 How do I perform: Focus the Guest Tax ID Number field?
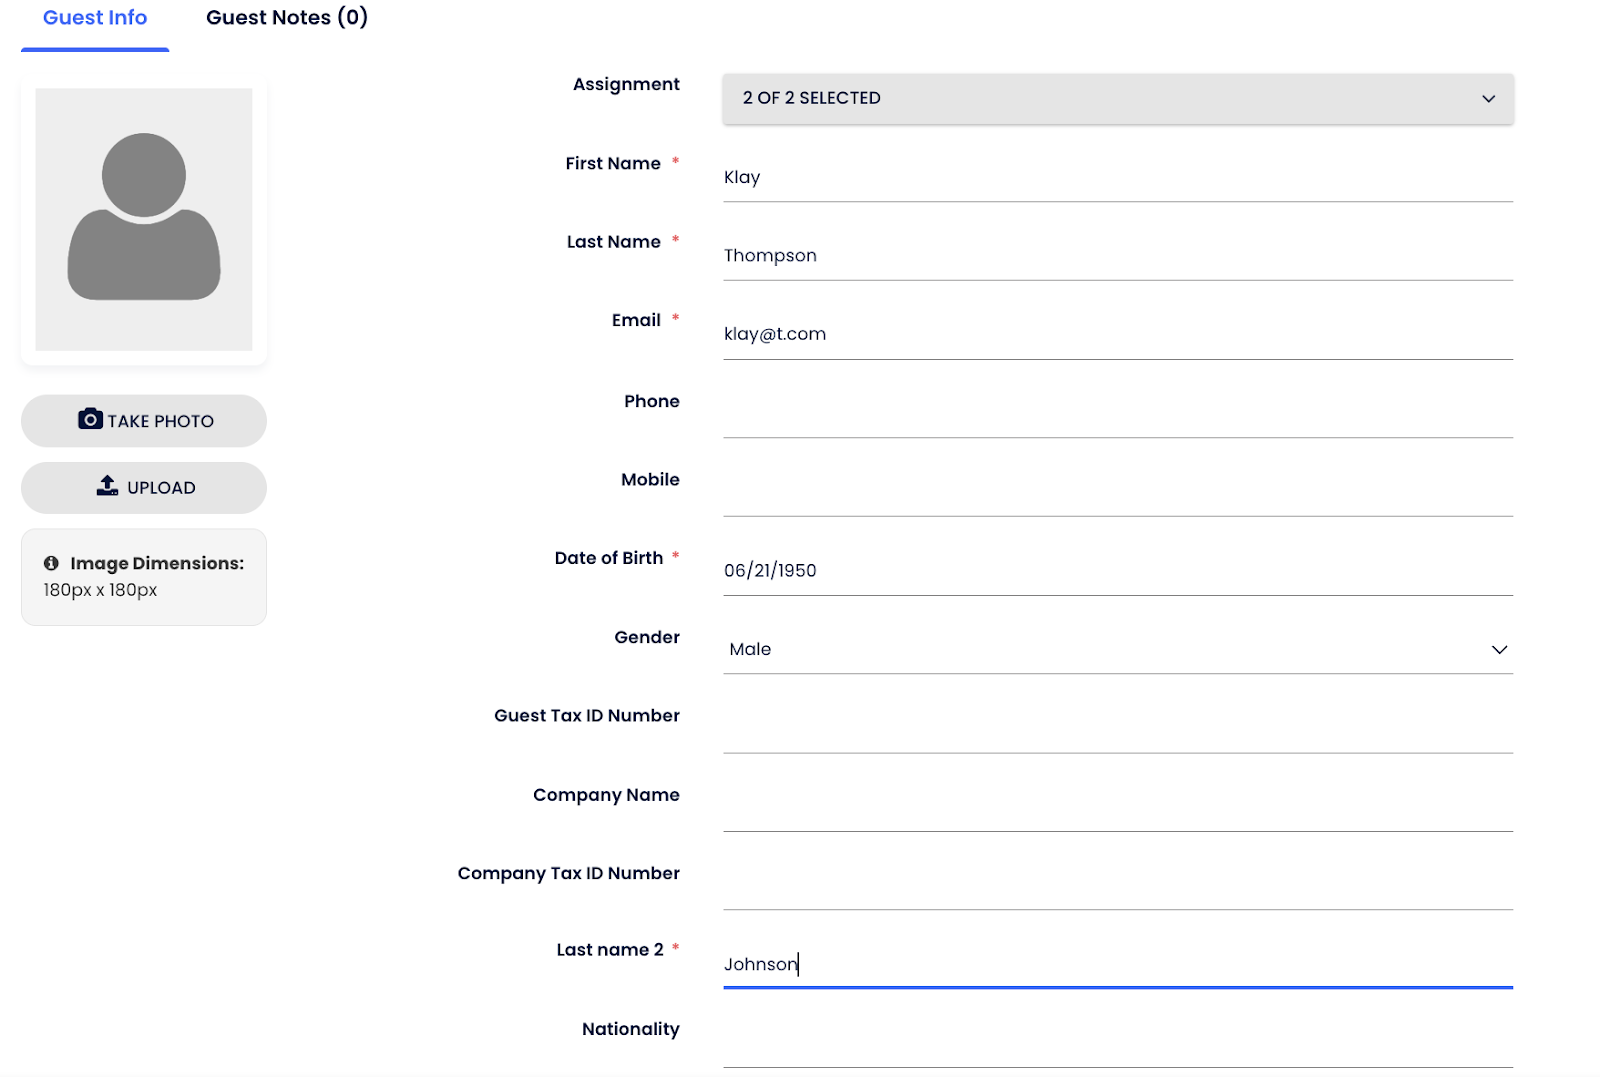coord(1117,729)
